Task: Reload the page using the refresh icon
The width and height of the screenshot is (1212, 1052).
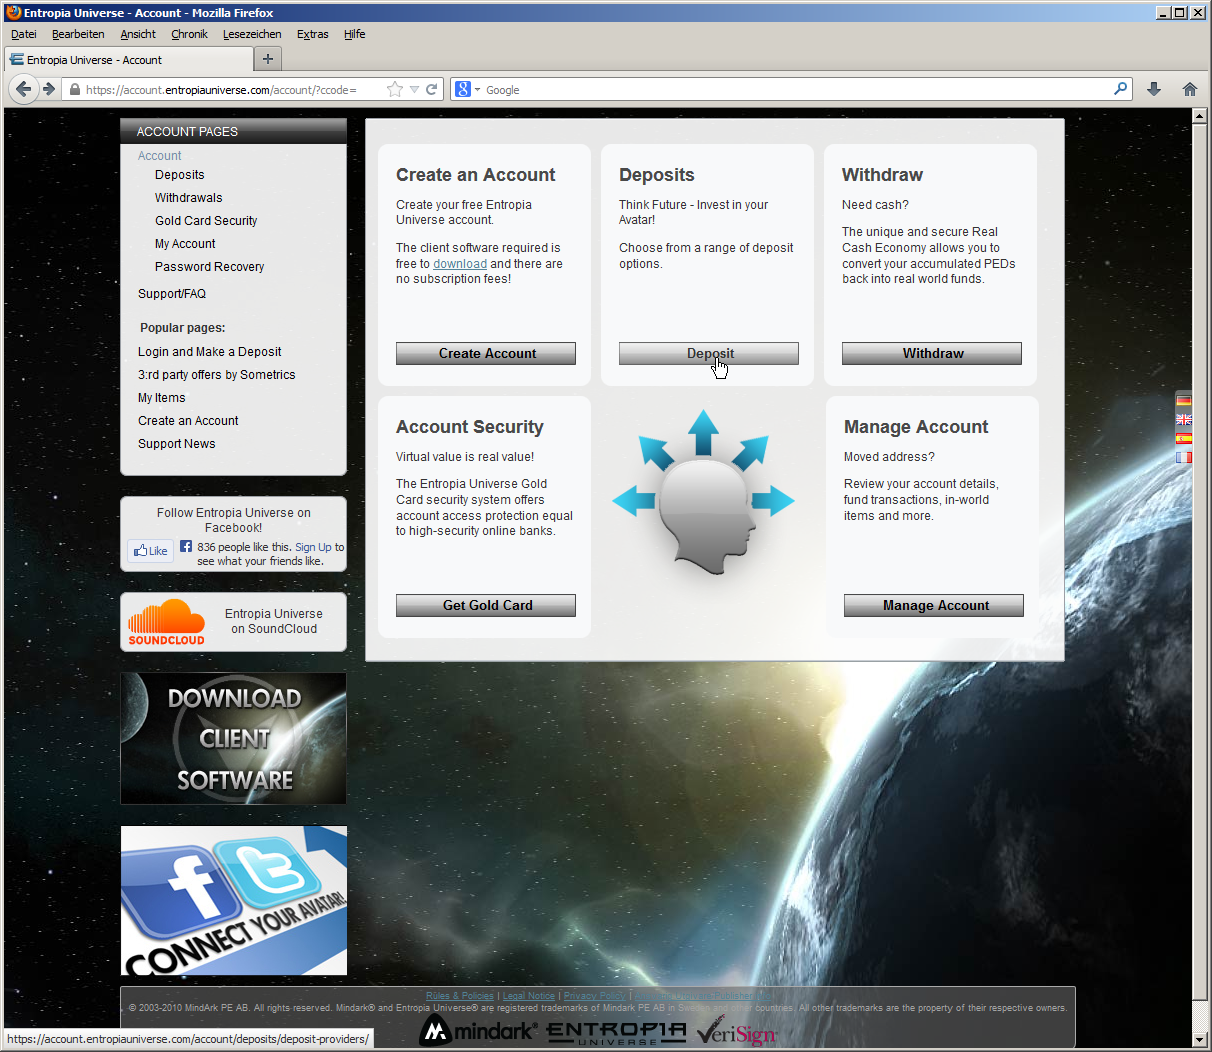Action: coord(432,89)
